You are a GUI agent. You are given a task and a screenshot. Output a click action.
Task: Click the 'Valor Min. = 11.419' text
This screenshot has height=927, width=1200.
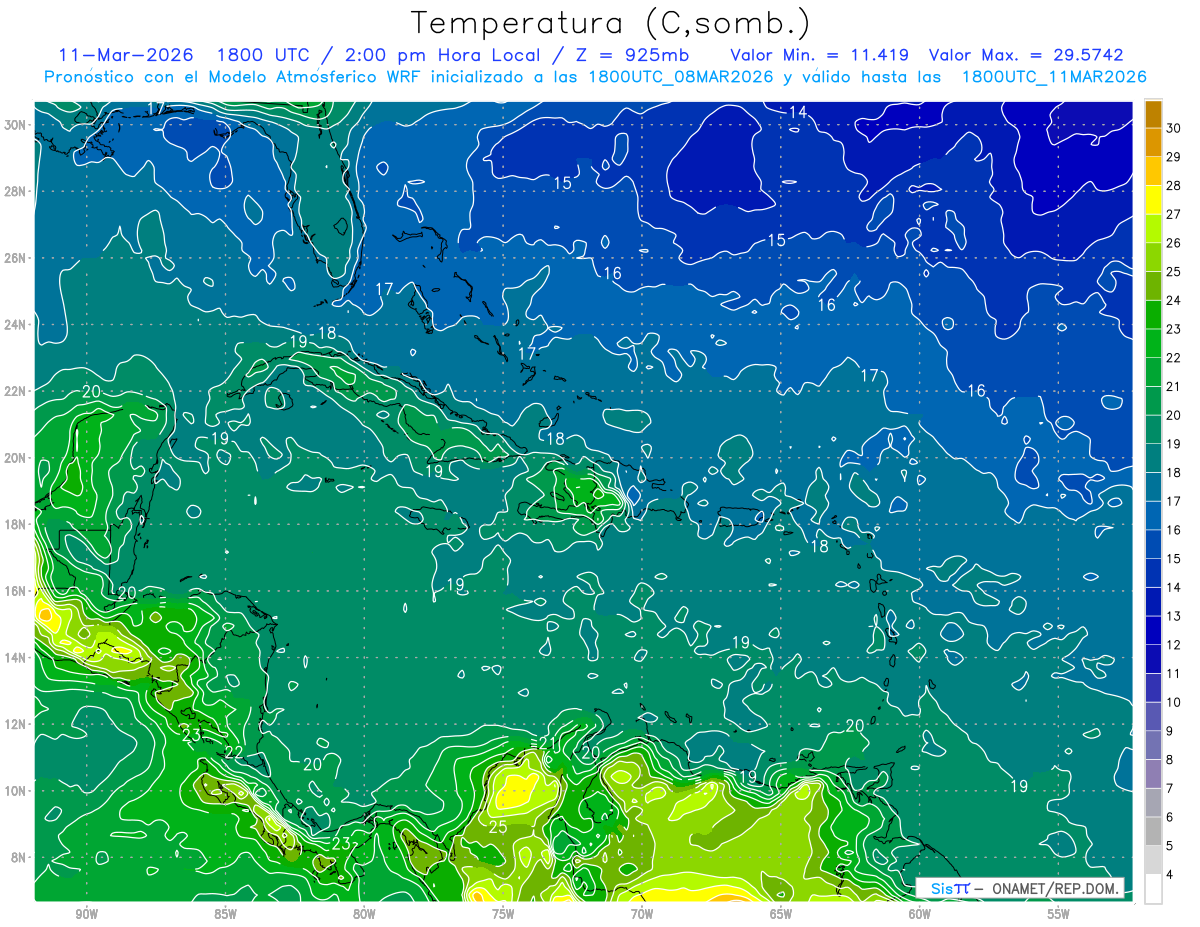[819, 55]
